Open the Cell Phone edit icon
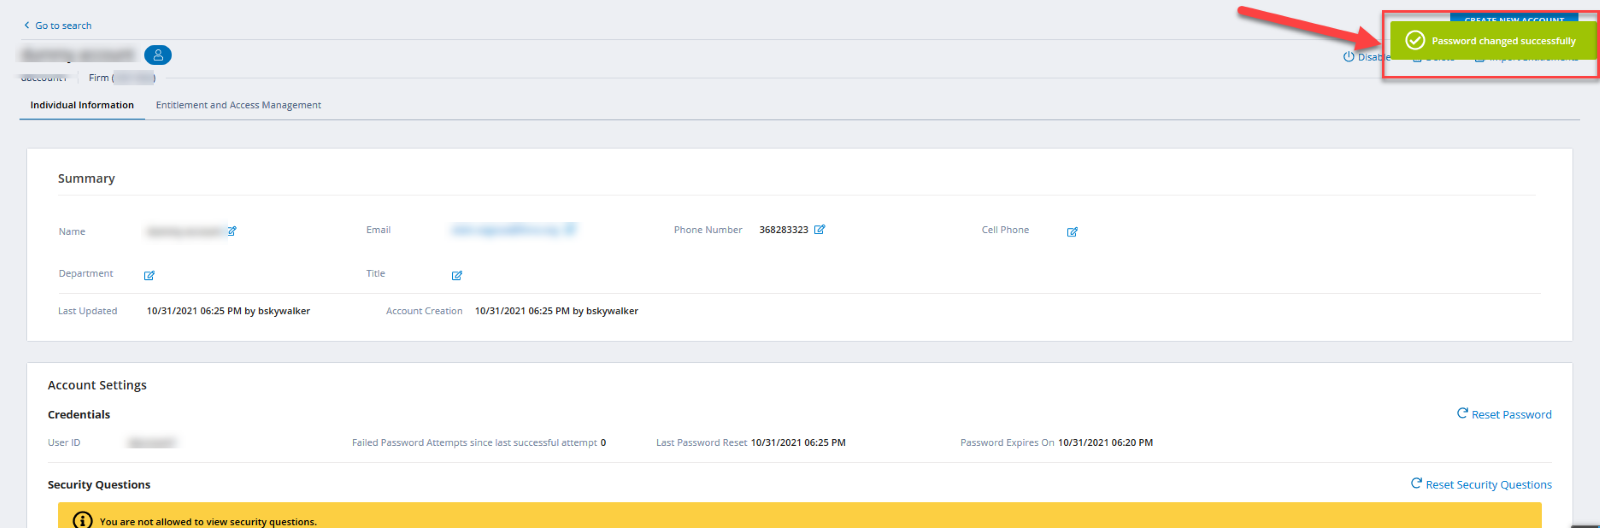The height and width of the screenshot is (528, 1600). coord(1072,232)
